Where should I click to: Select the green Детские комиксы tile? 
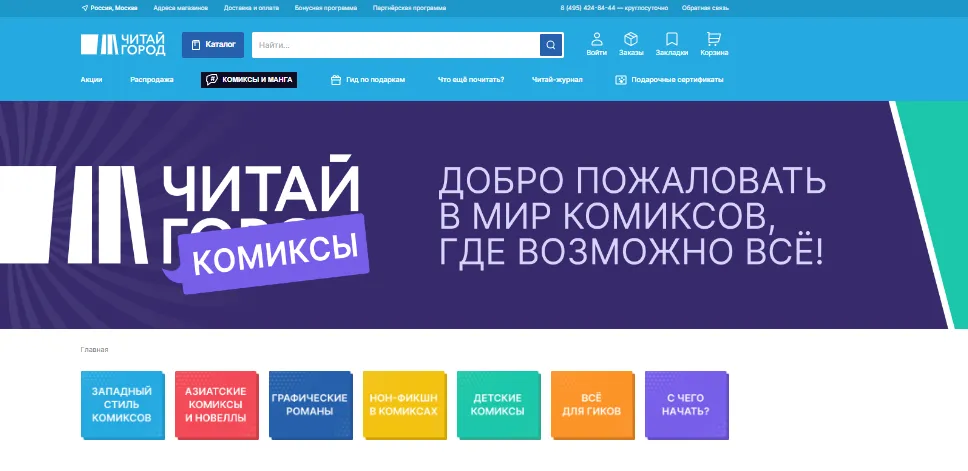coord(498,405)
